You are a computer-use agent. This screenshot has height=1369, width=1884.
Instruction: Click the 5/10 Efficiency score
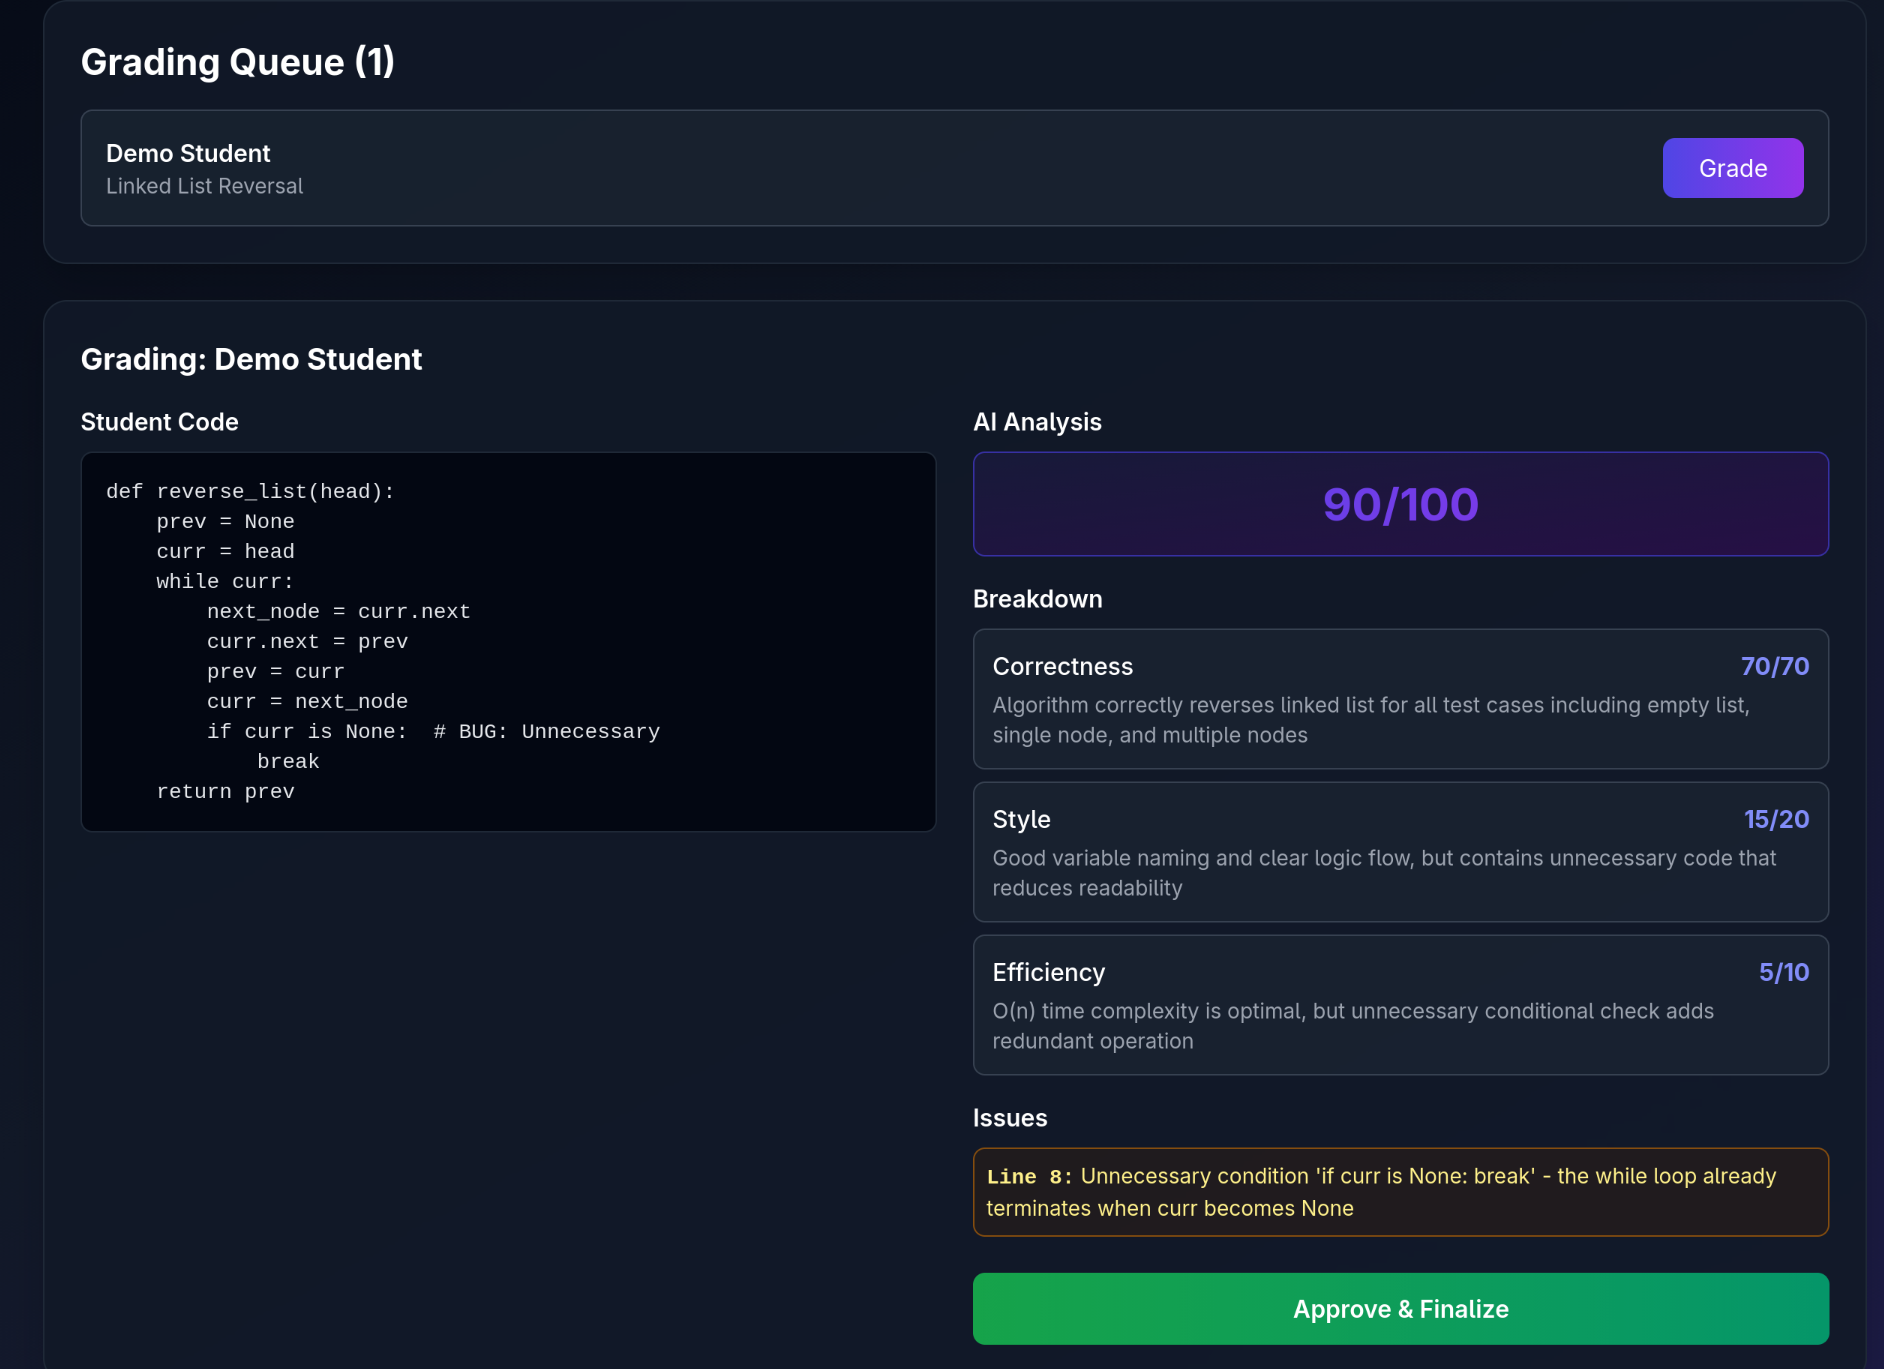[x=1783, y=972]
